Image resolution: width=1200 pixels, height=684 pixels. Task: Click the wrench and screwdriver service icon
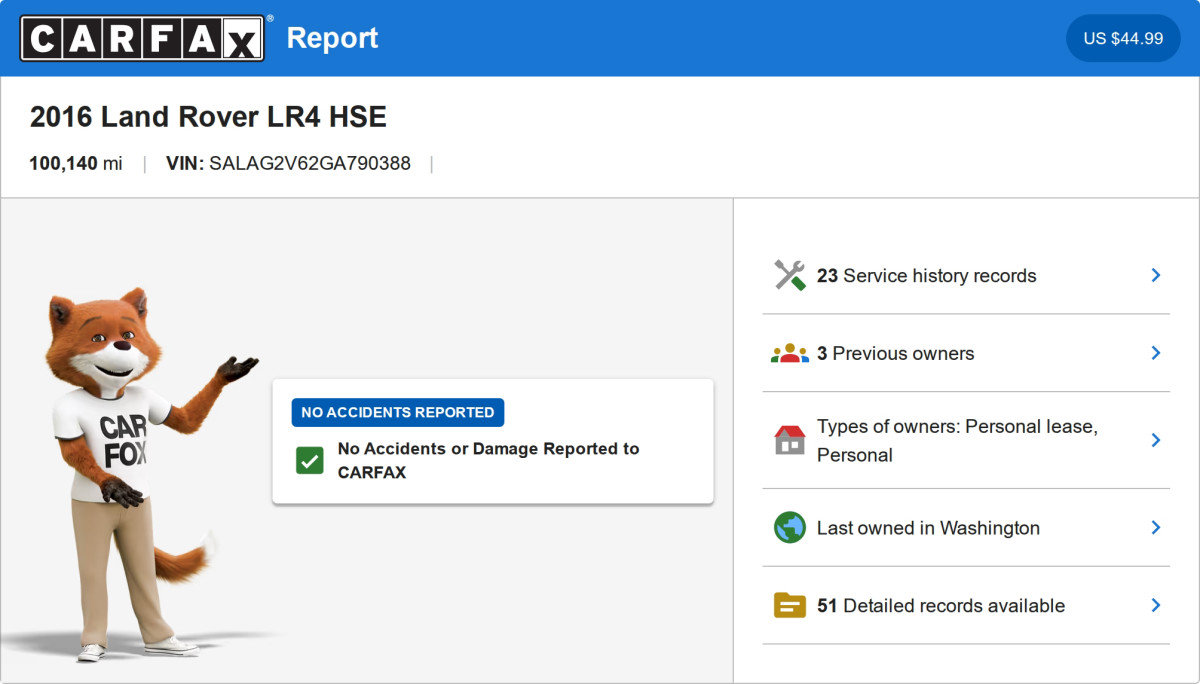[x=790, y=275]
